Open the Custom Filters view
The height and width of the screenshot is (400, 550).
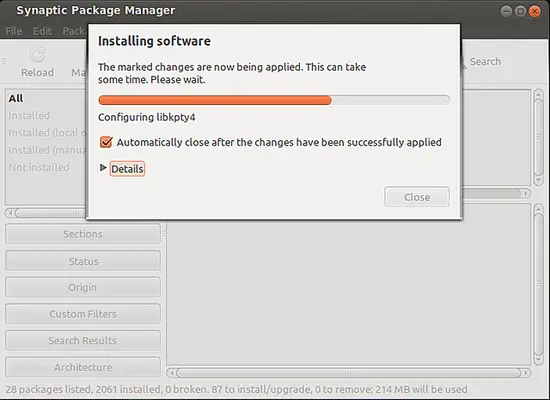tap(83, 314)
